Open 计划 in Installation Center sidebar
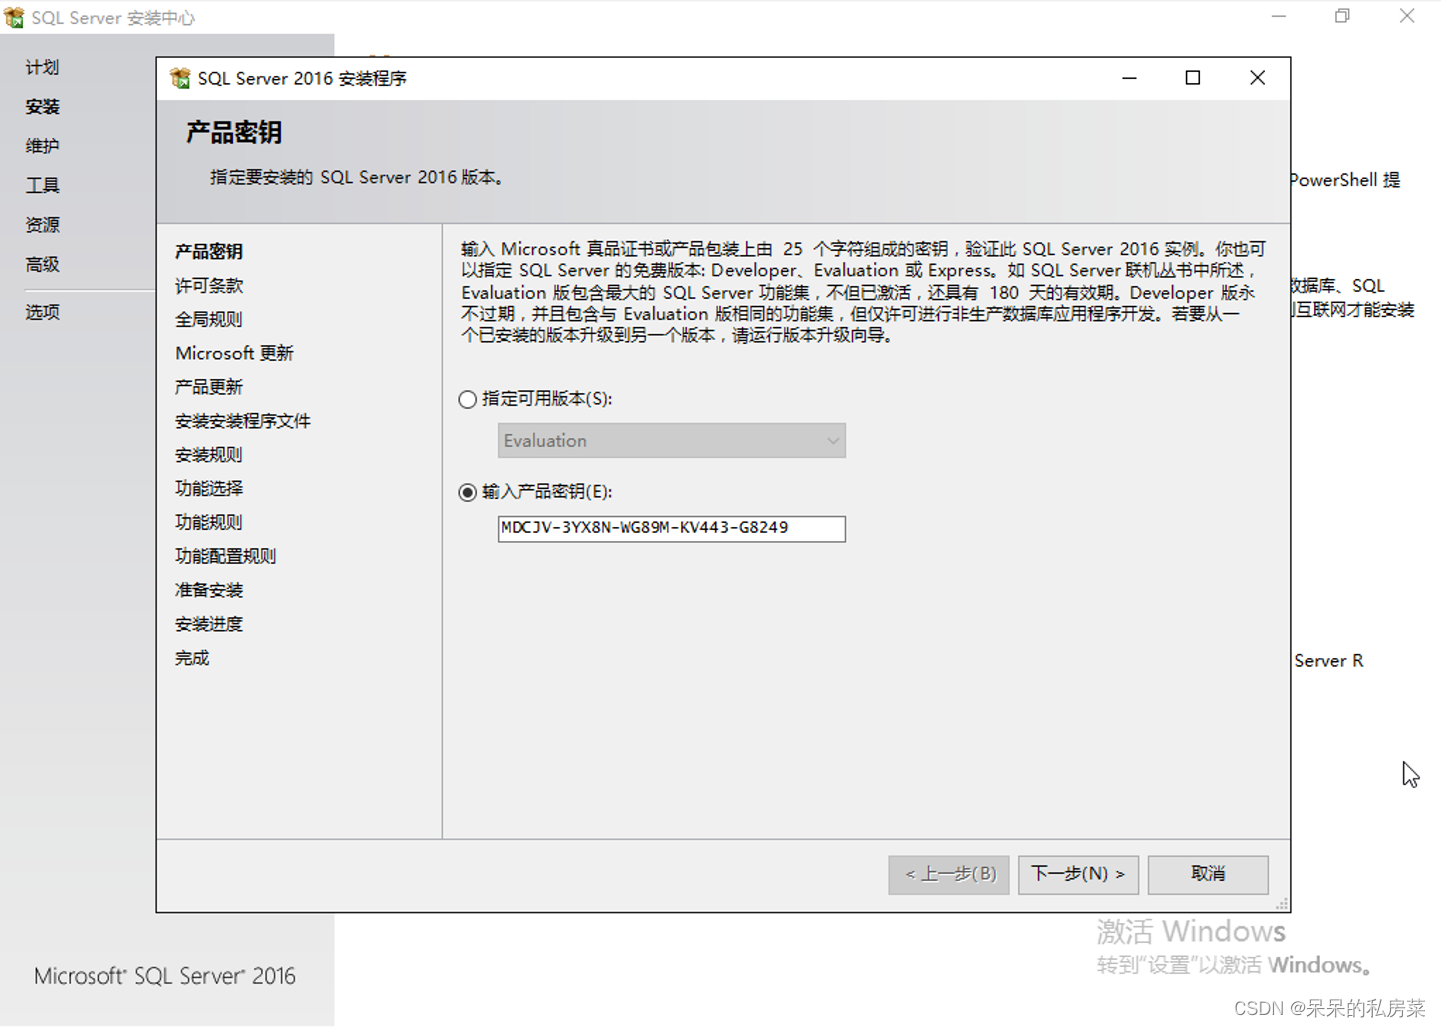 (x=42, y=67)
